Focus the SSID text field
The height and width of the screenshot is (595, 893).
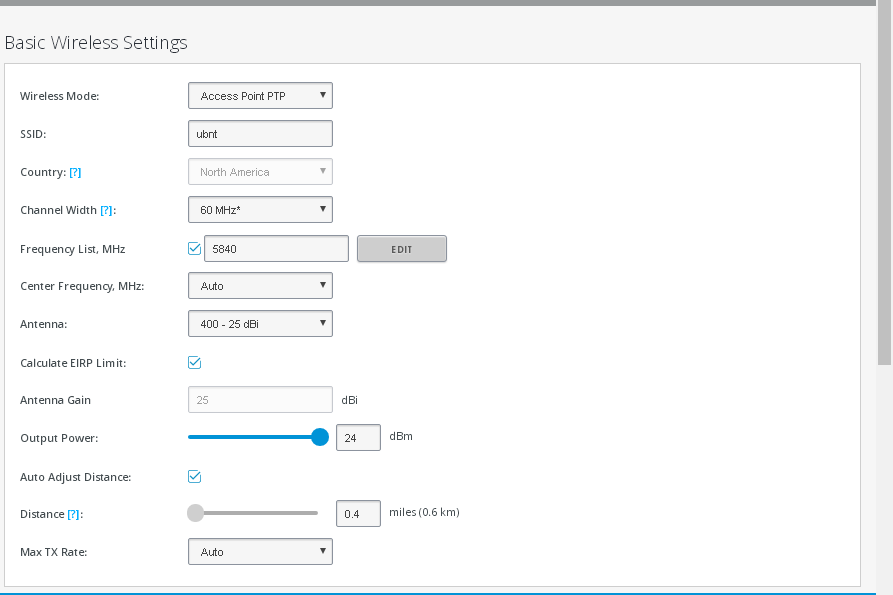point(260,134)
